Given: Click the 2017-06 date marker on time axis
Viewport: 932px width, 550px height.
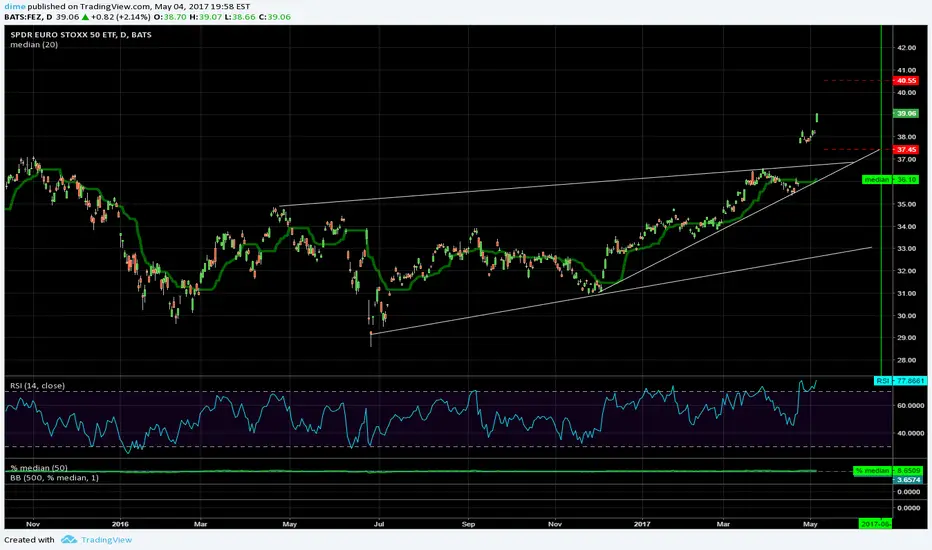Looking at the screenshot, I should (x=876, y=524).
